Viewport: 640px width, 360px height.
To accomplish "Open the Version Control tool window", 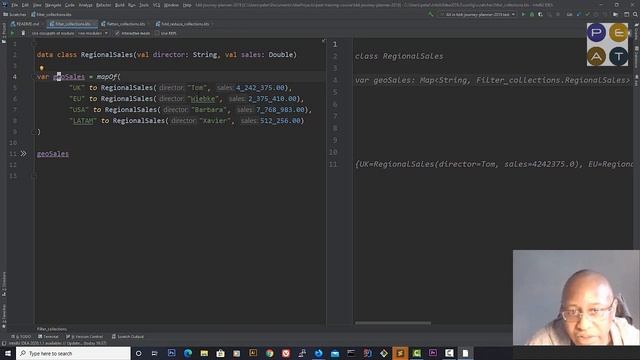I will click(x=85, y=337).
